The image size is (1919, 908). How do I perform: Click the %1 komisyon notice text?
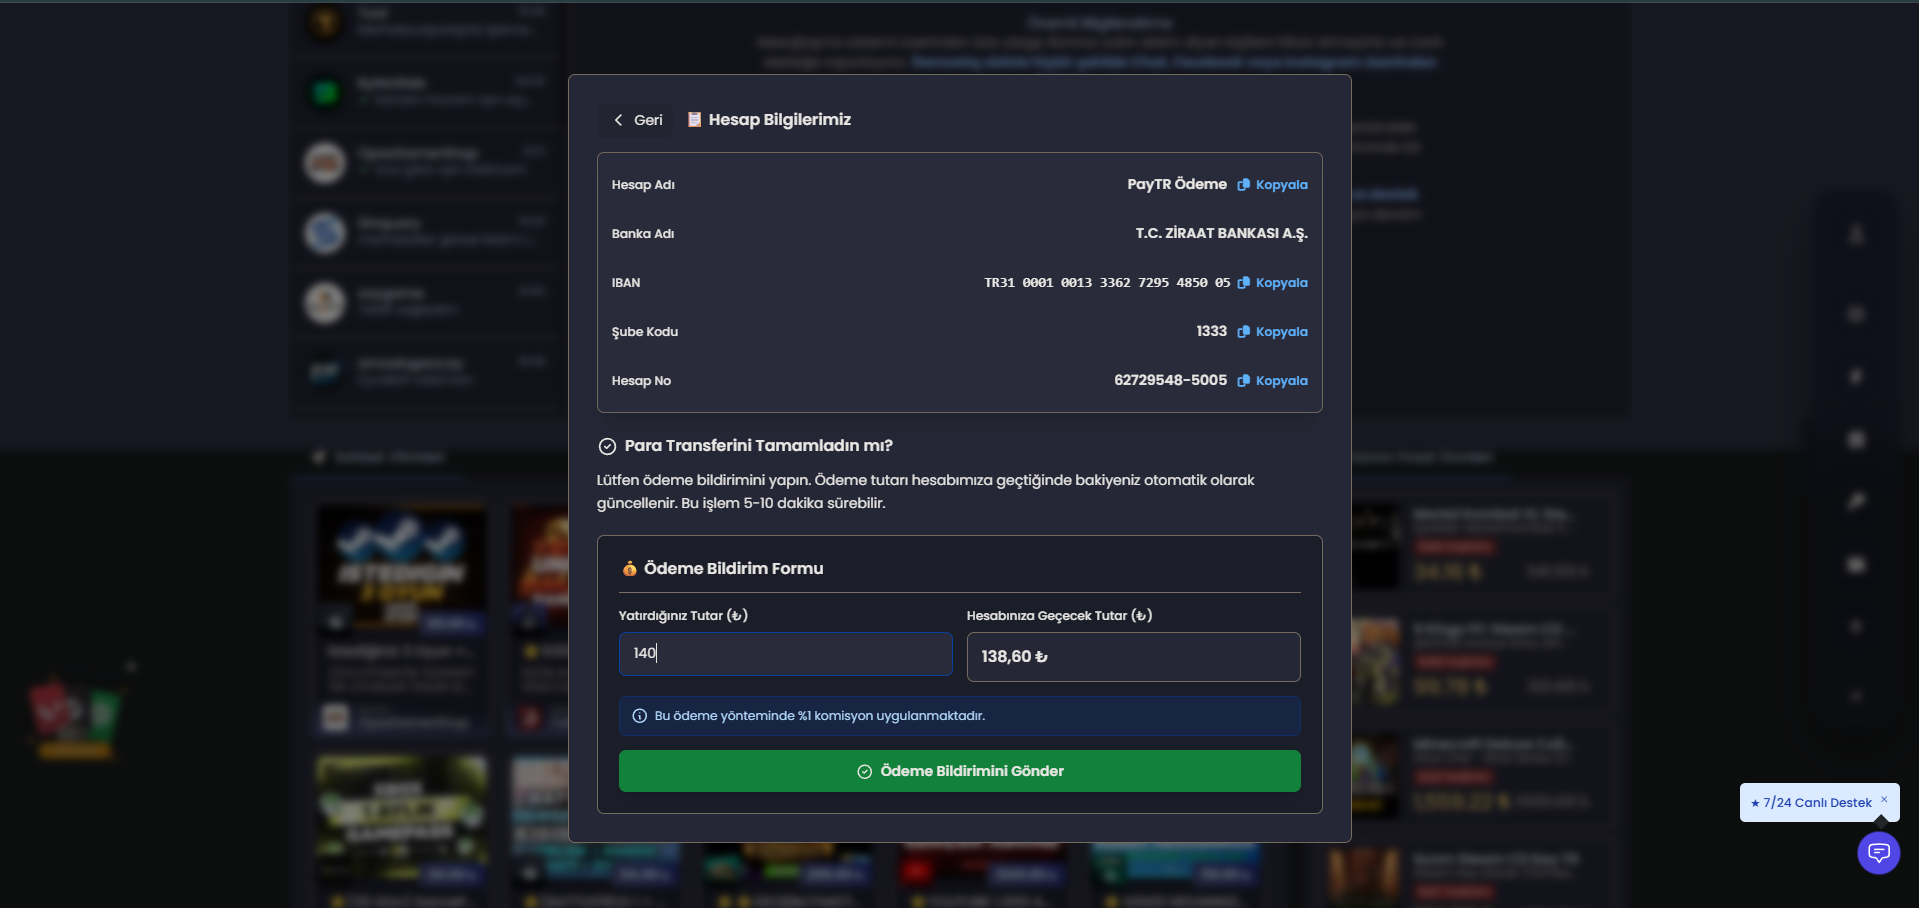point(820,716)
